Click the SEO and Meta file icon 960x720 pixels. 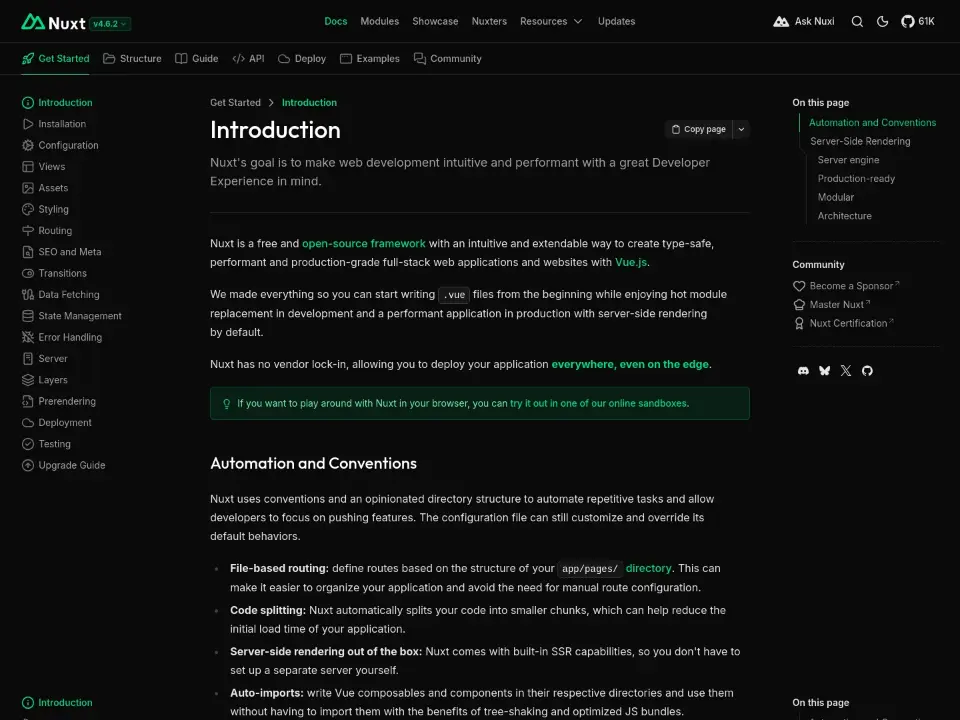coord(28,252)
